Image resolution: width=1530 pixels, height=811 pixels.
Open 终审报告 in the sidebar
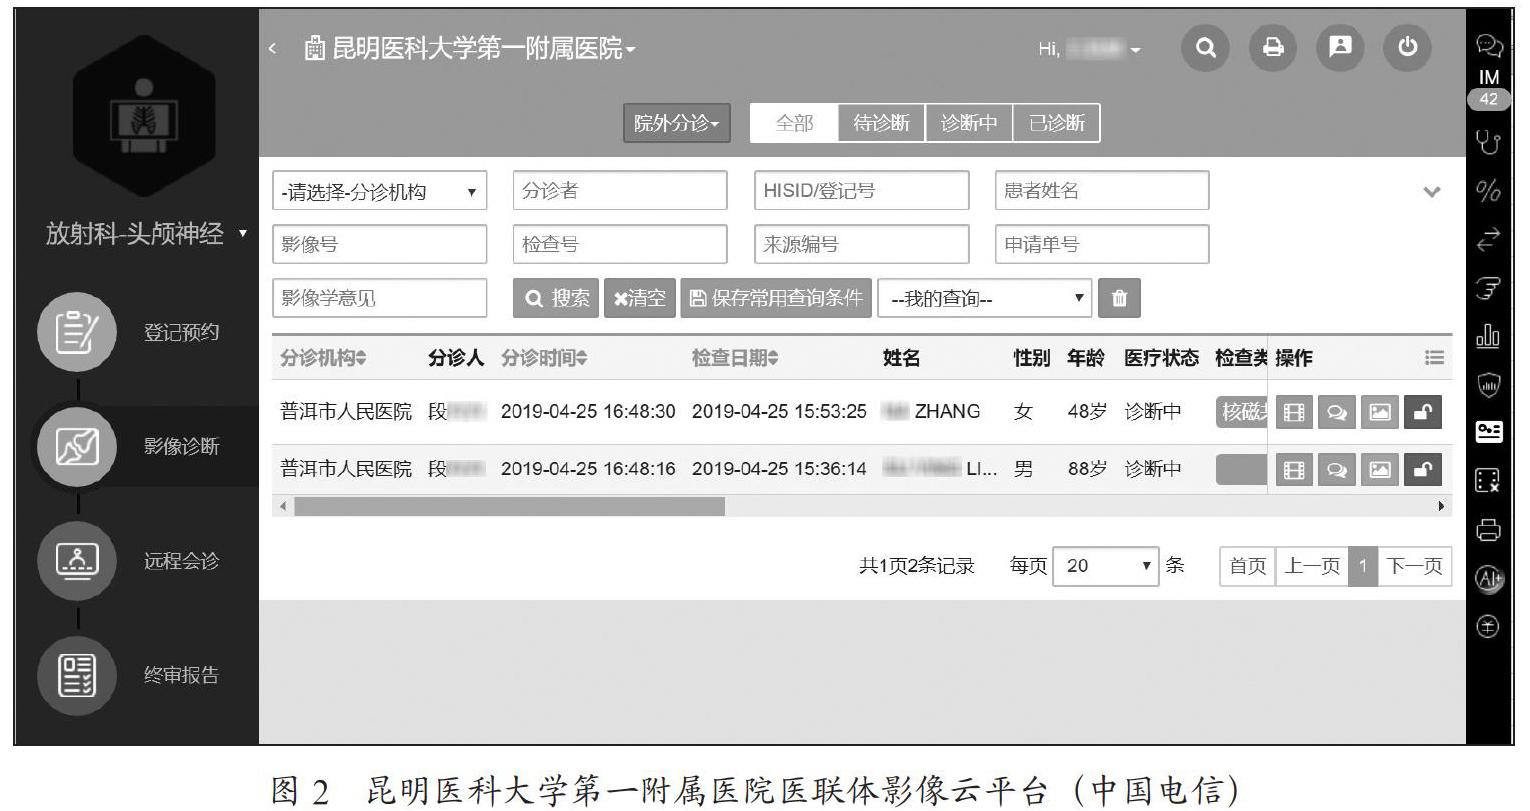[x=130, y=675]
